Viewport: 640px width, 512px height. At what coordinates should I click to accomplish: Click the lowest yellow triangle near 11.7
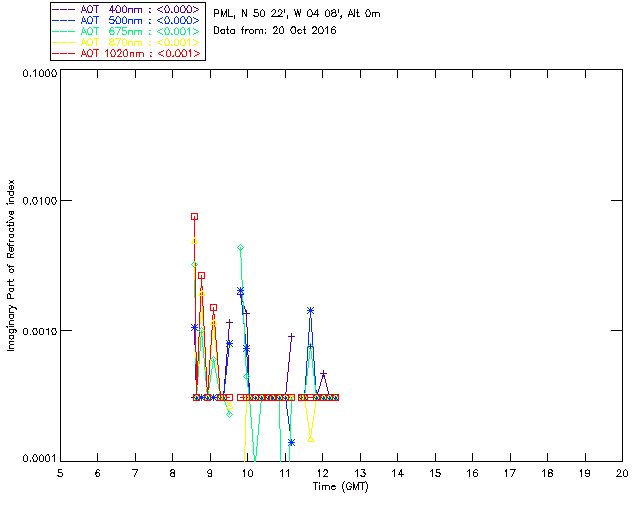pyautogui.click(x=311, y=439)
